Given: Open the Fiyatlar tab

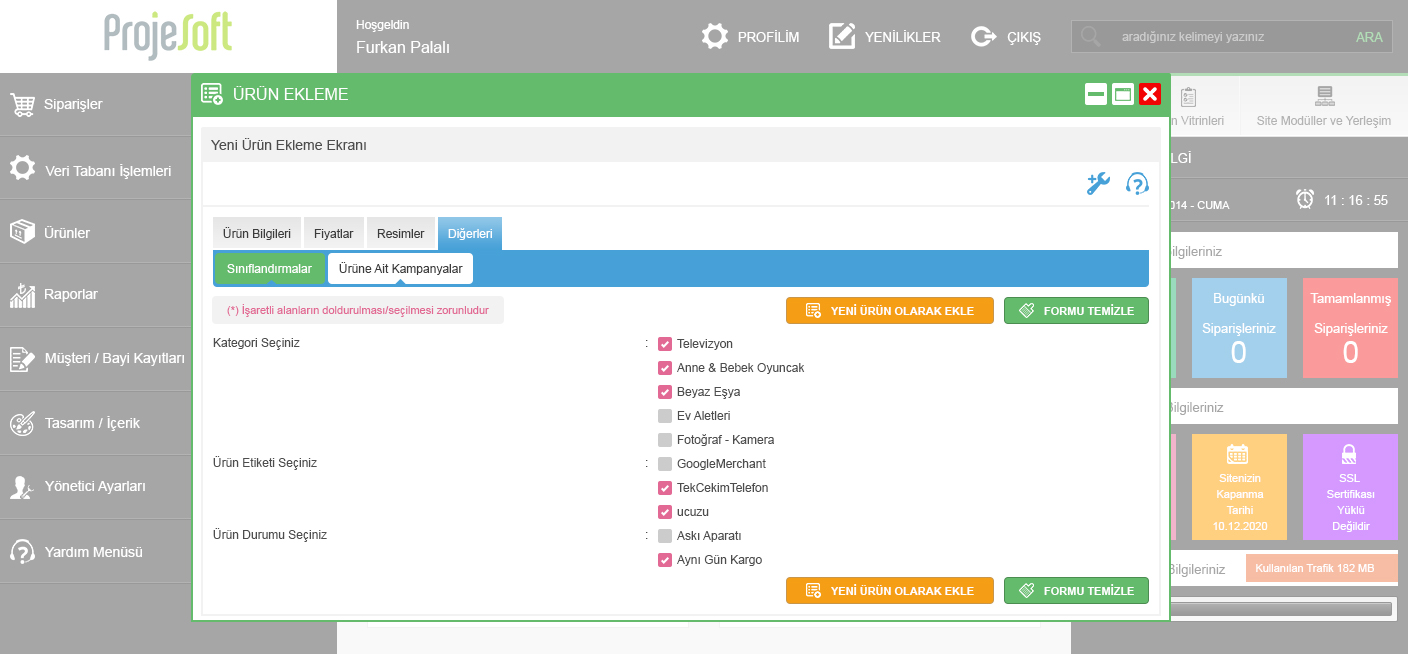Looking at the screenshot, I should (333, 234).
